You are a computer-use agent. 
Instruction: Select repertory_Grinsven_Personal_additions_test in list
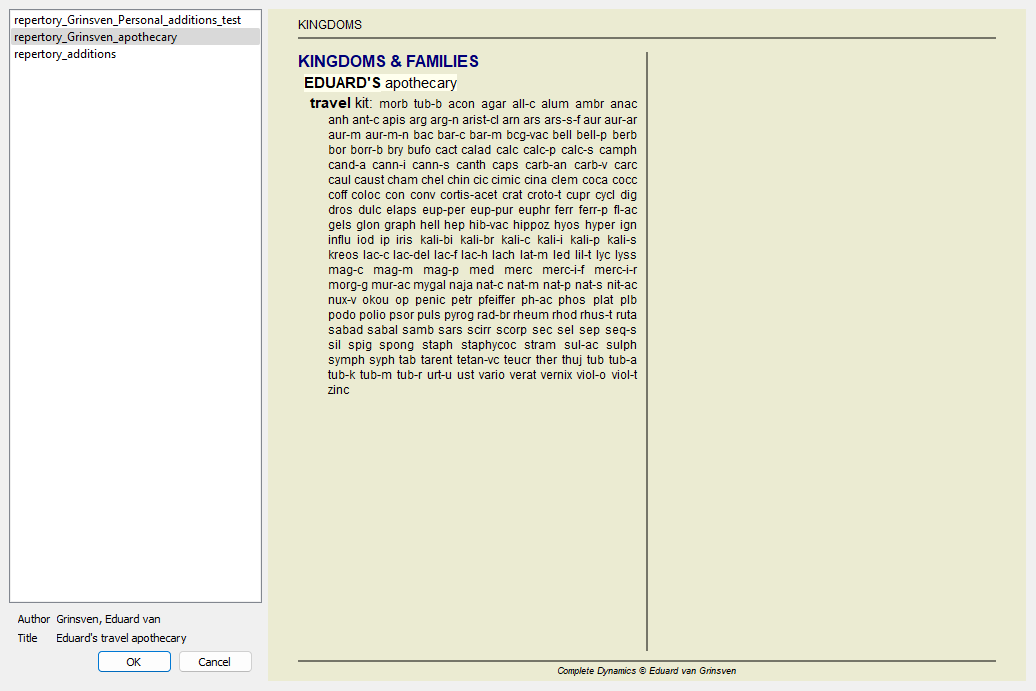[x=135, y=20]
